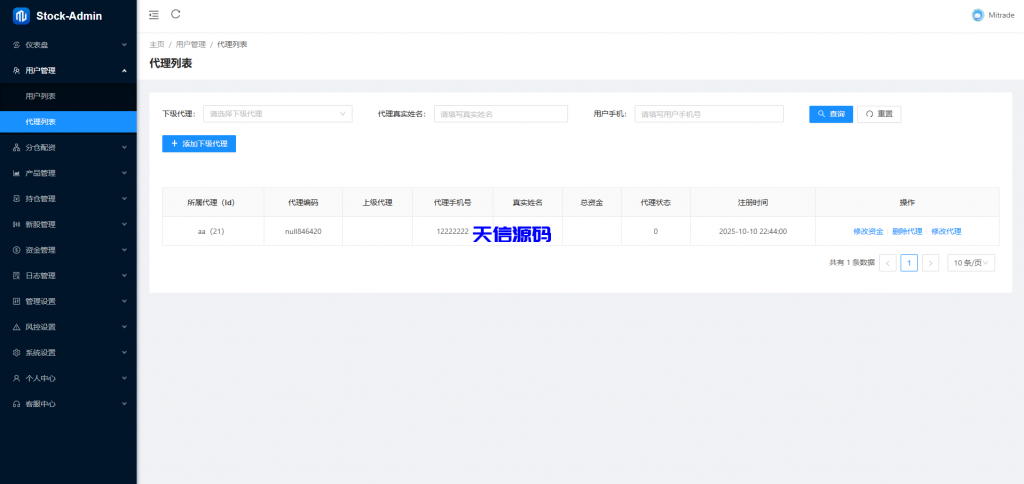The image size is (1024, 484).
Task: Click the 持仓管理 sidebar icon
Action: pos(16,199)
